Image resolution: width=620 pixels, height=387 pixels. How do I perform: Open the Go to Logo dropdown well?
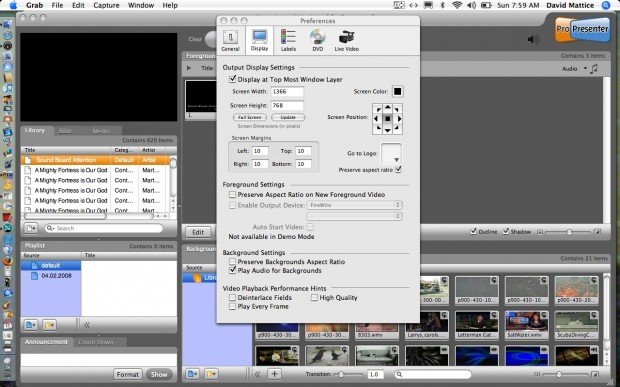pyautogui.click(x=391, y=153)
